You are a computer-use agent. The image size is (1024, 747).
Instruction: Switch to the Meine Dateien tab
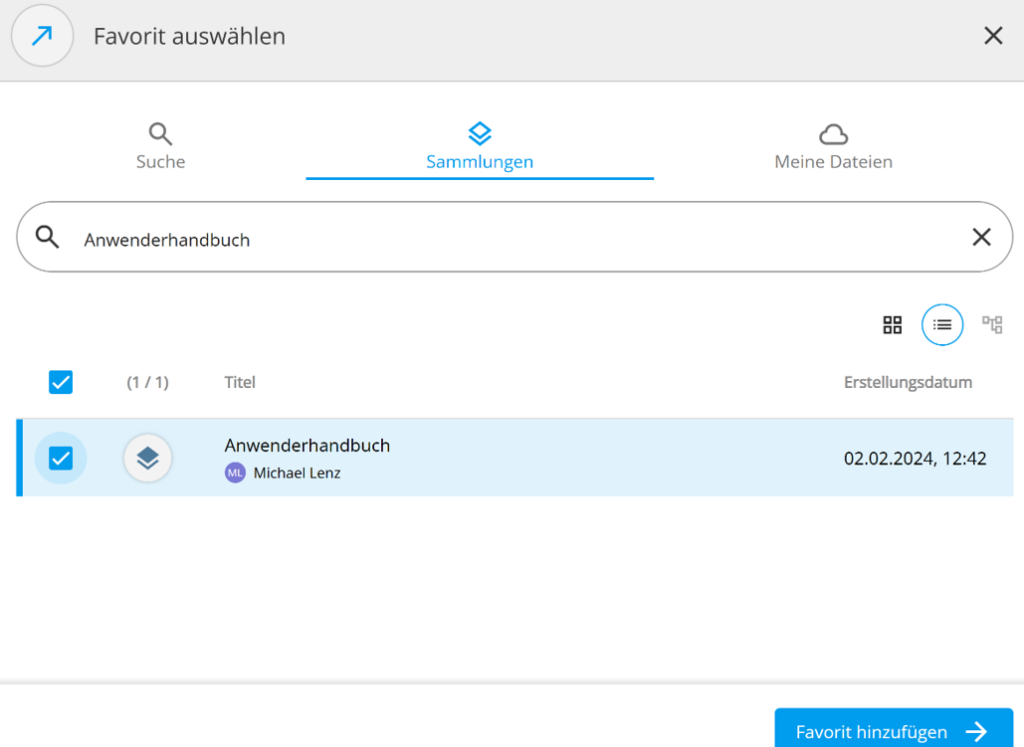click(833, 147)
